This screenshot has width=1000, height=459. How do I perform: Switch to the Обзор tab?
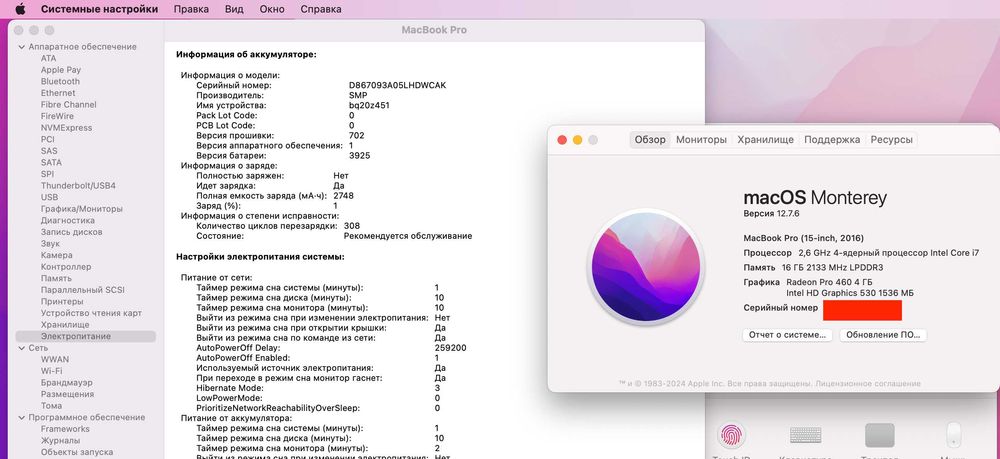(650, 140)
